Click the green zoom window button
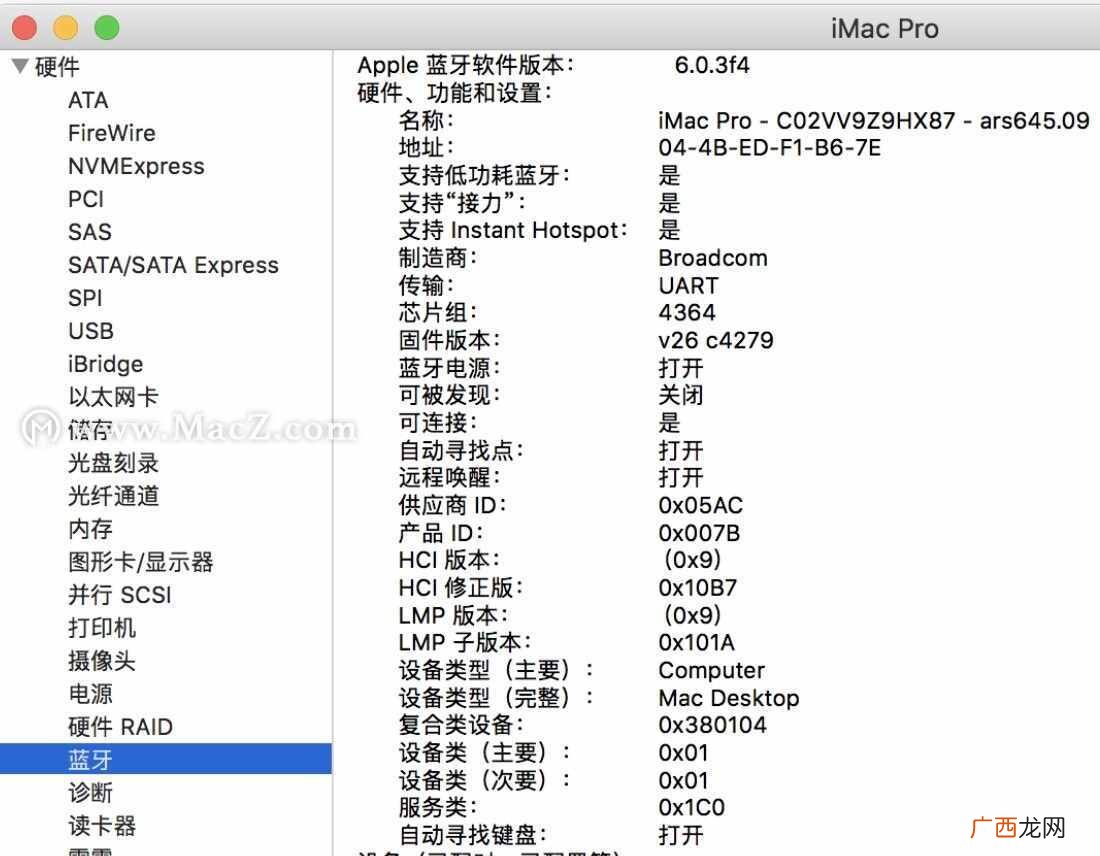The height and width of the screenshot is (856, 1100). pyautogui.click(x=107, y=27)
